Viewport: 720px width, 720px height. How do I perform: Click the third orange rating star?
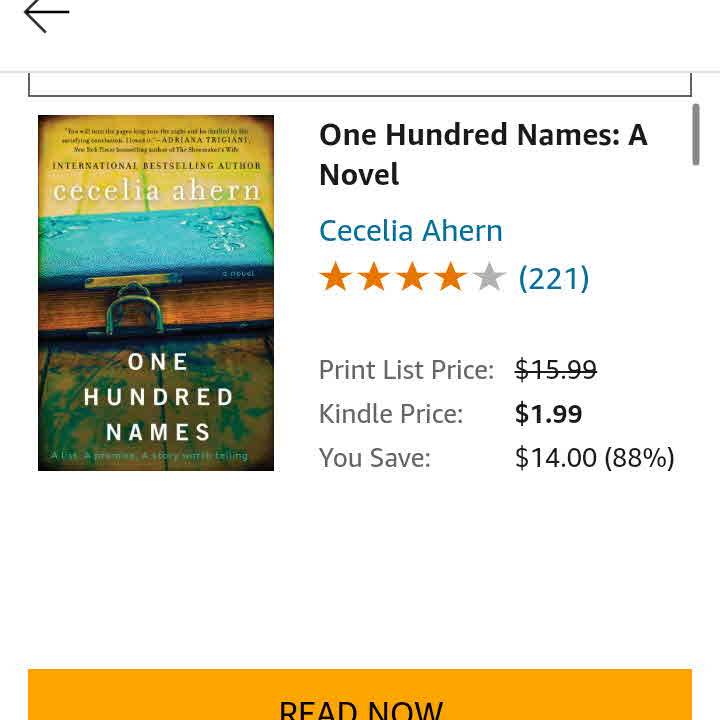(x=412, y=278)
